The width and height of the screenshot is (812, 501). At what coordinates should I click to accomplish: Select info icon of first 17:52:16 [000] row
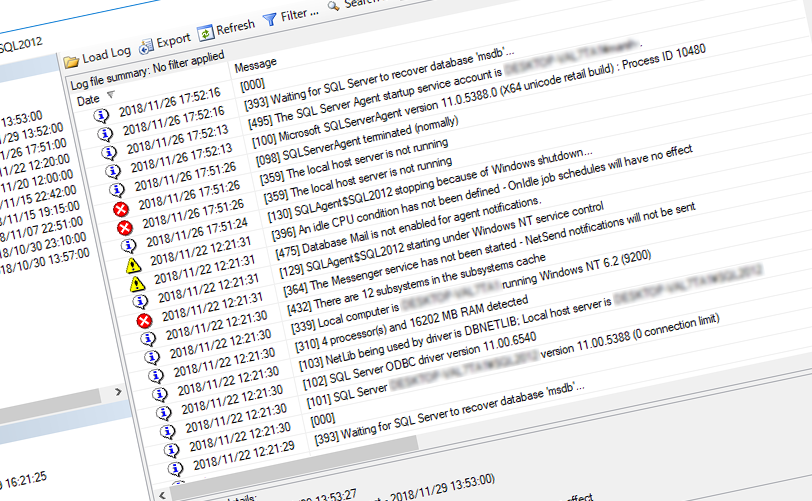point(101,116)
